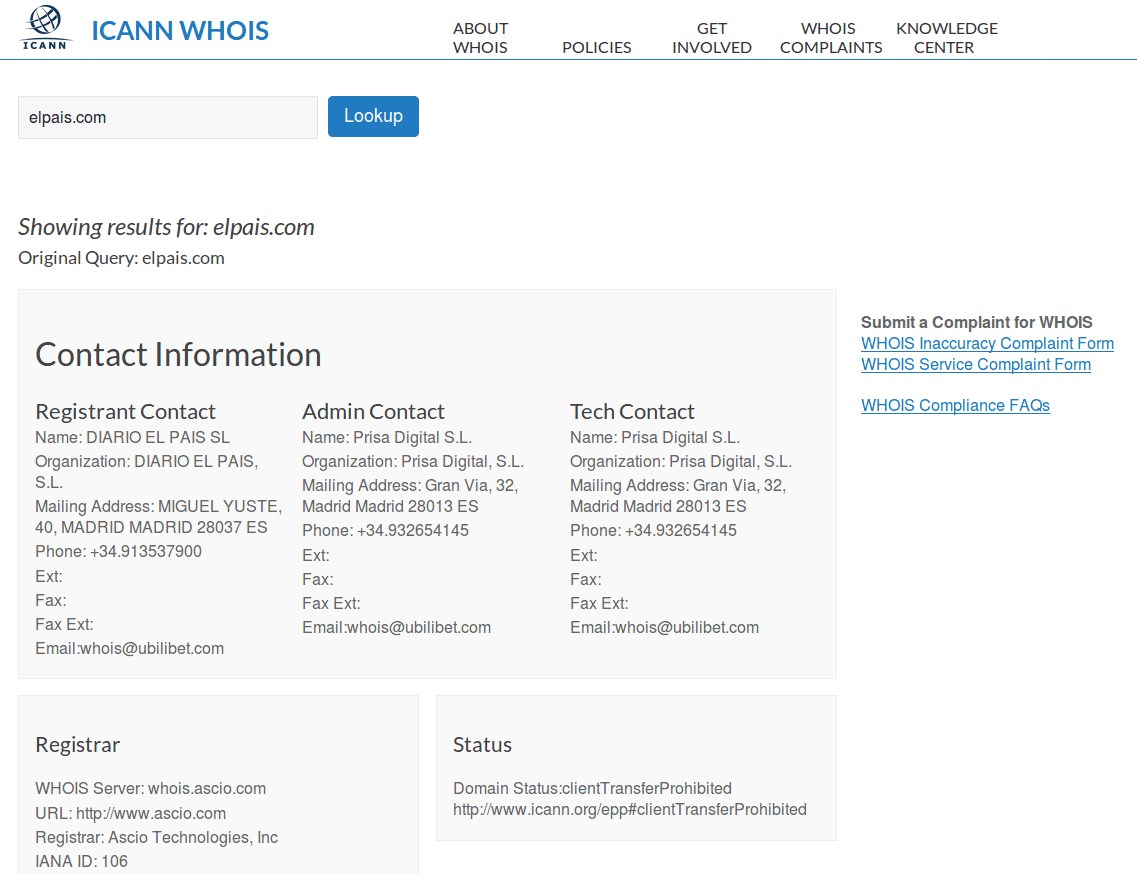Navigate to GET INVOLVED
Viewport: 1137px width, 874px height.
coord(711,38)
